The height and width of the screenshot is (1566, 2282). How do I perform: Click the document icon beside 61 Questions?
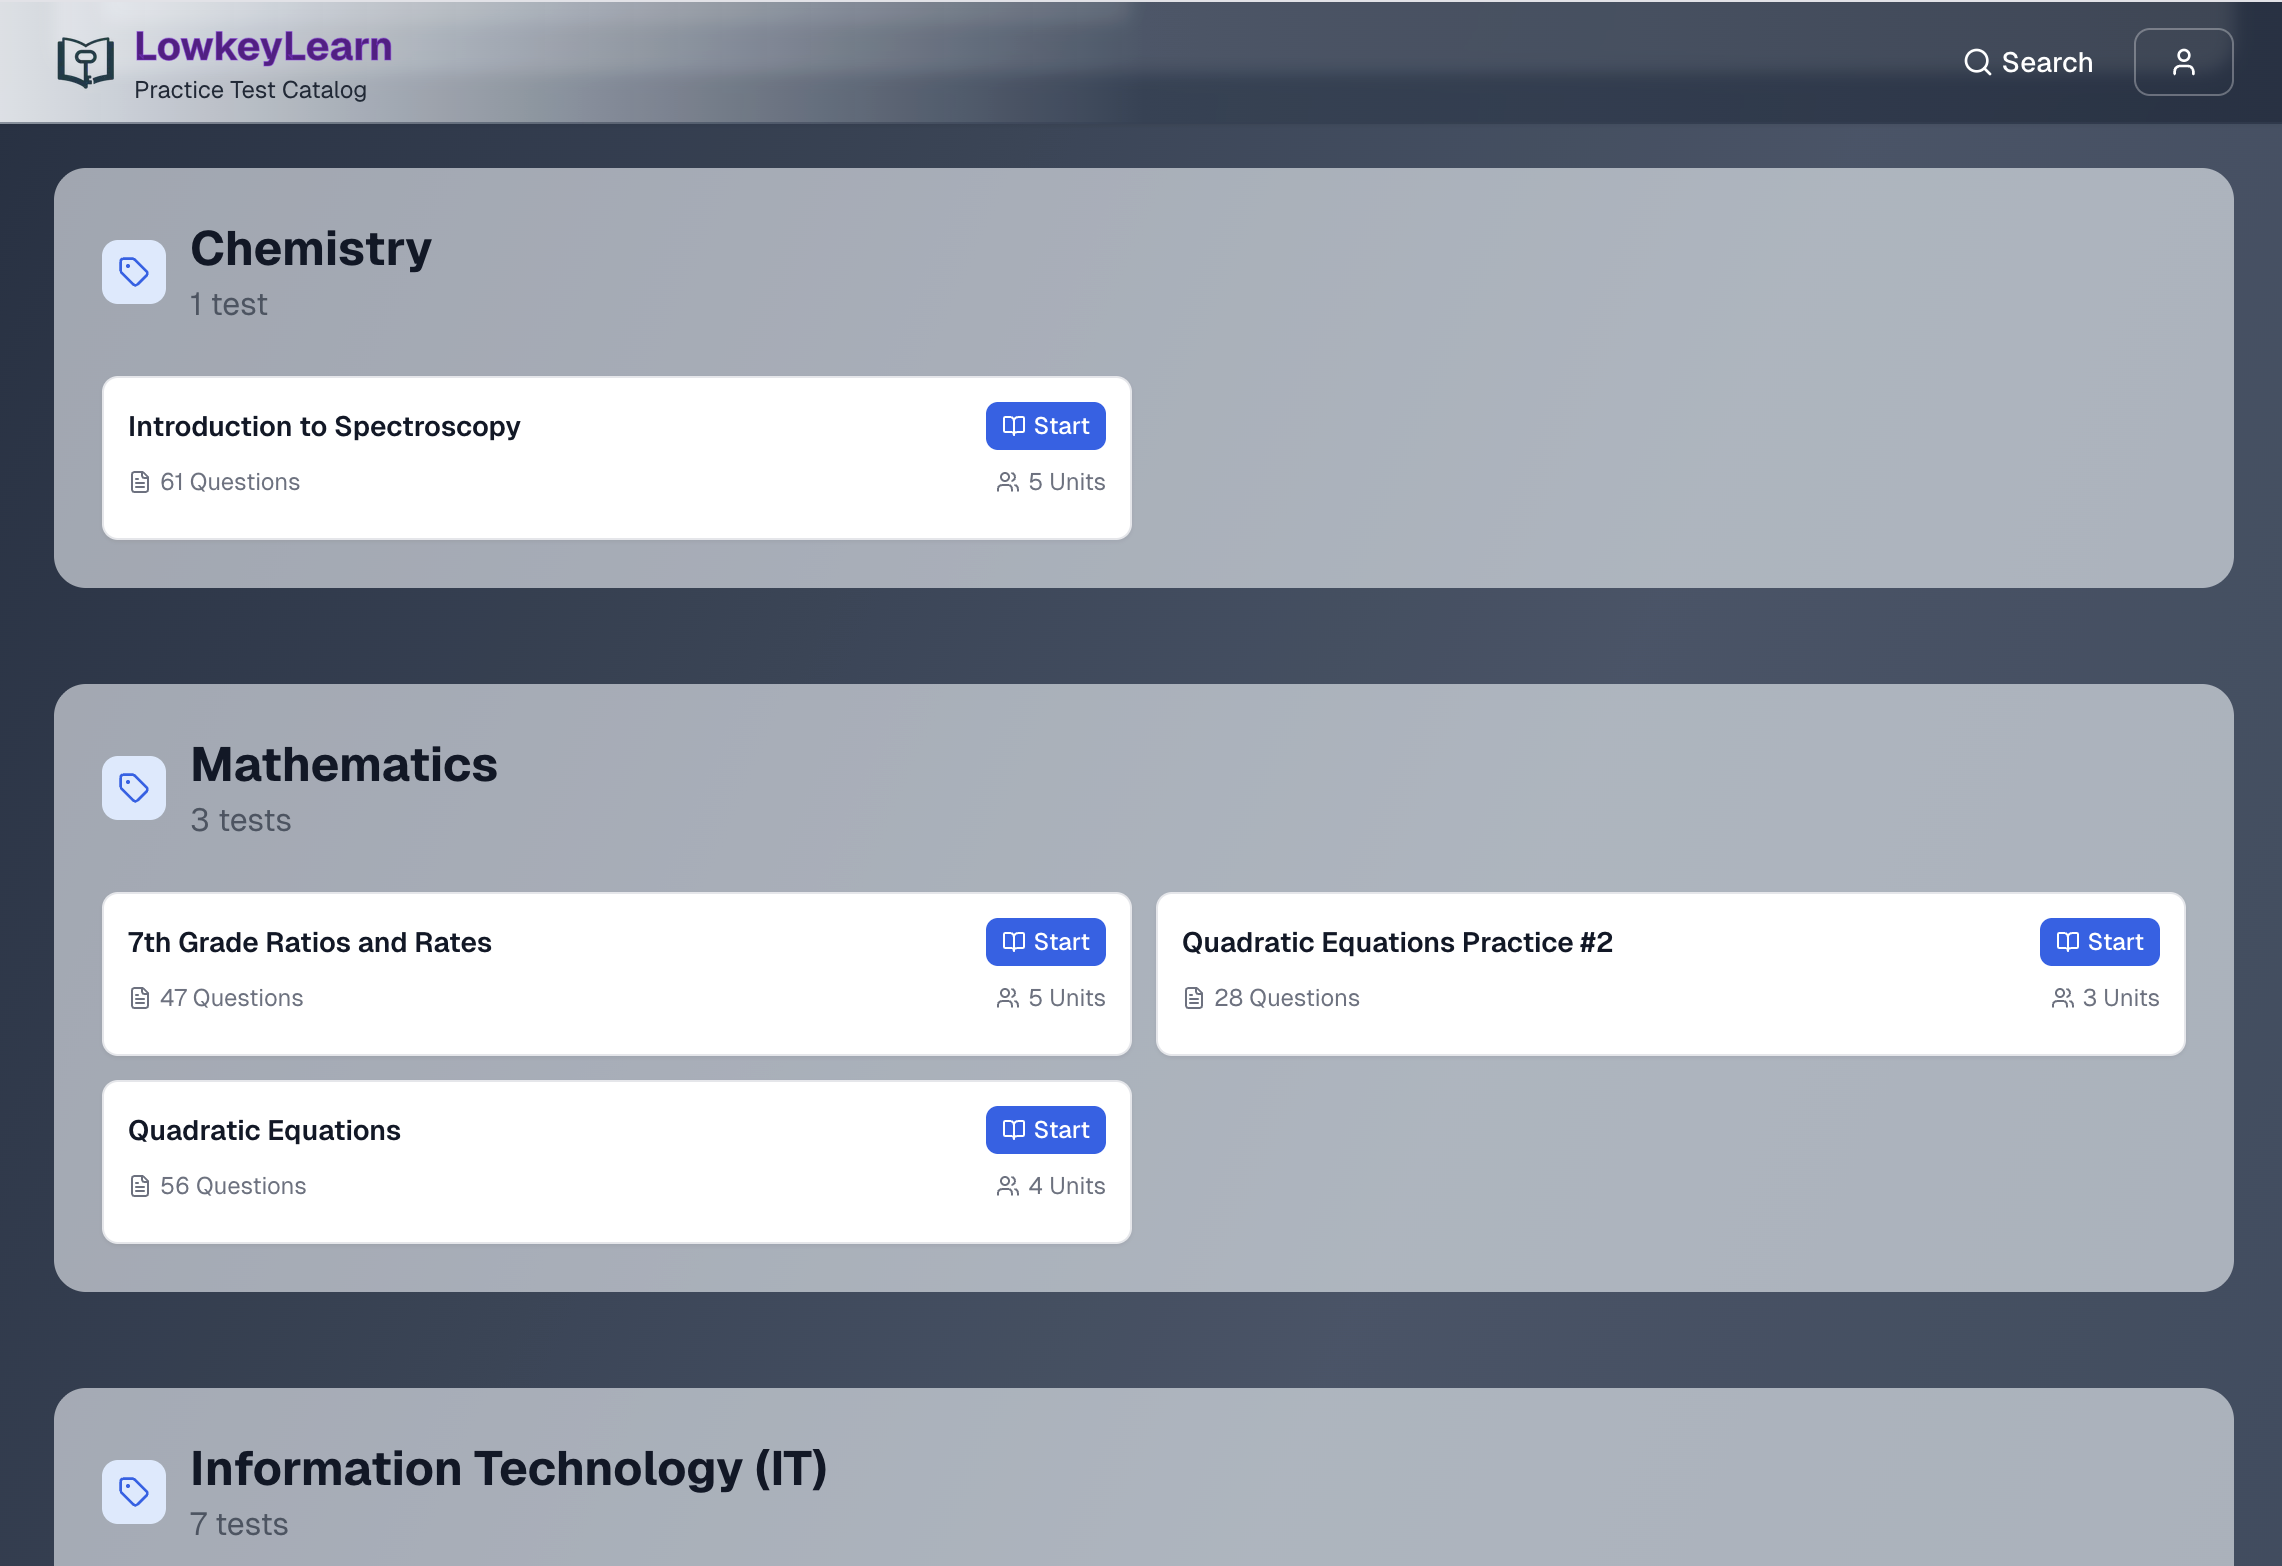(139, 481)
